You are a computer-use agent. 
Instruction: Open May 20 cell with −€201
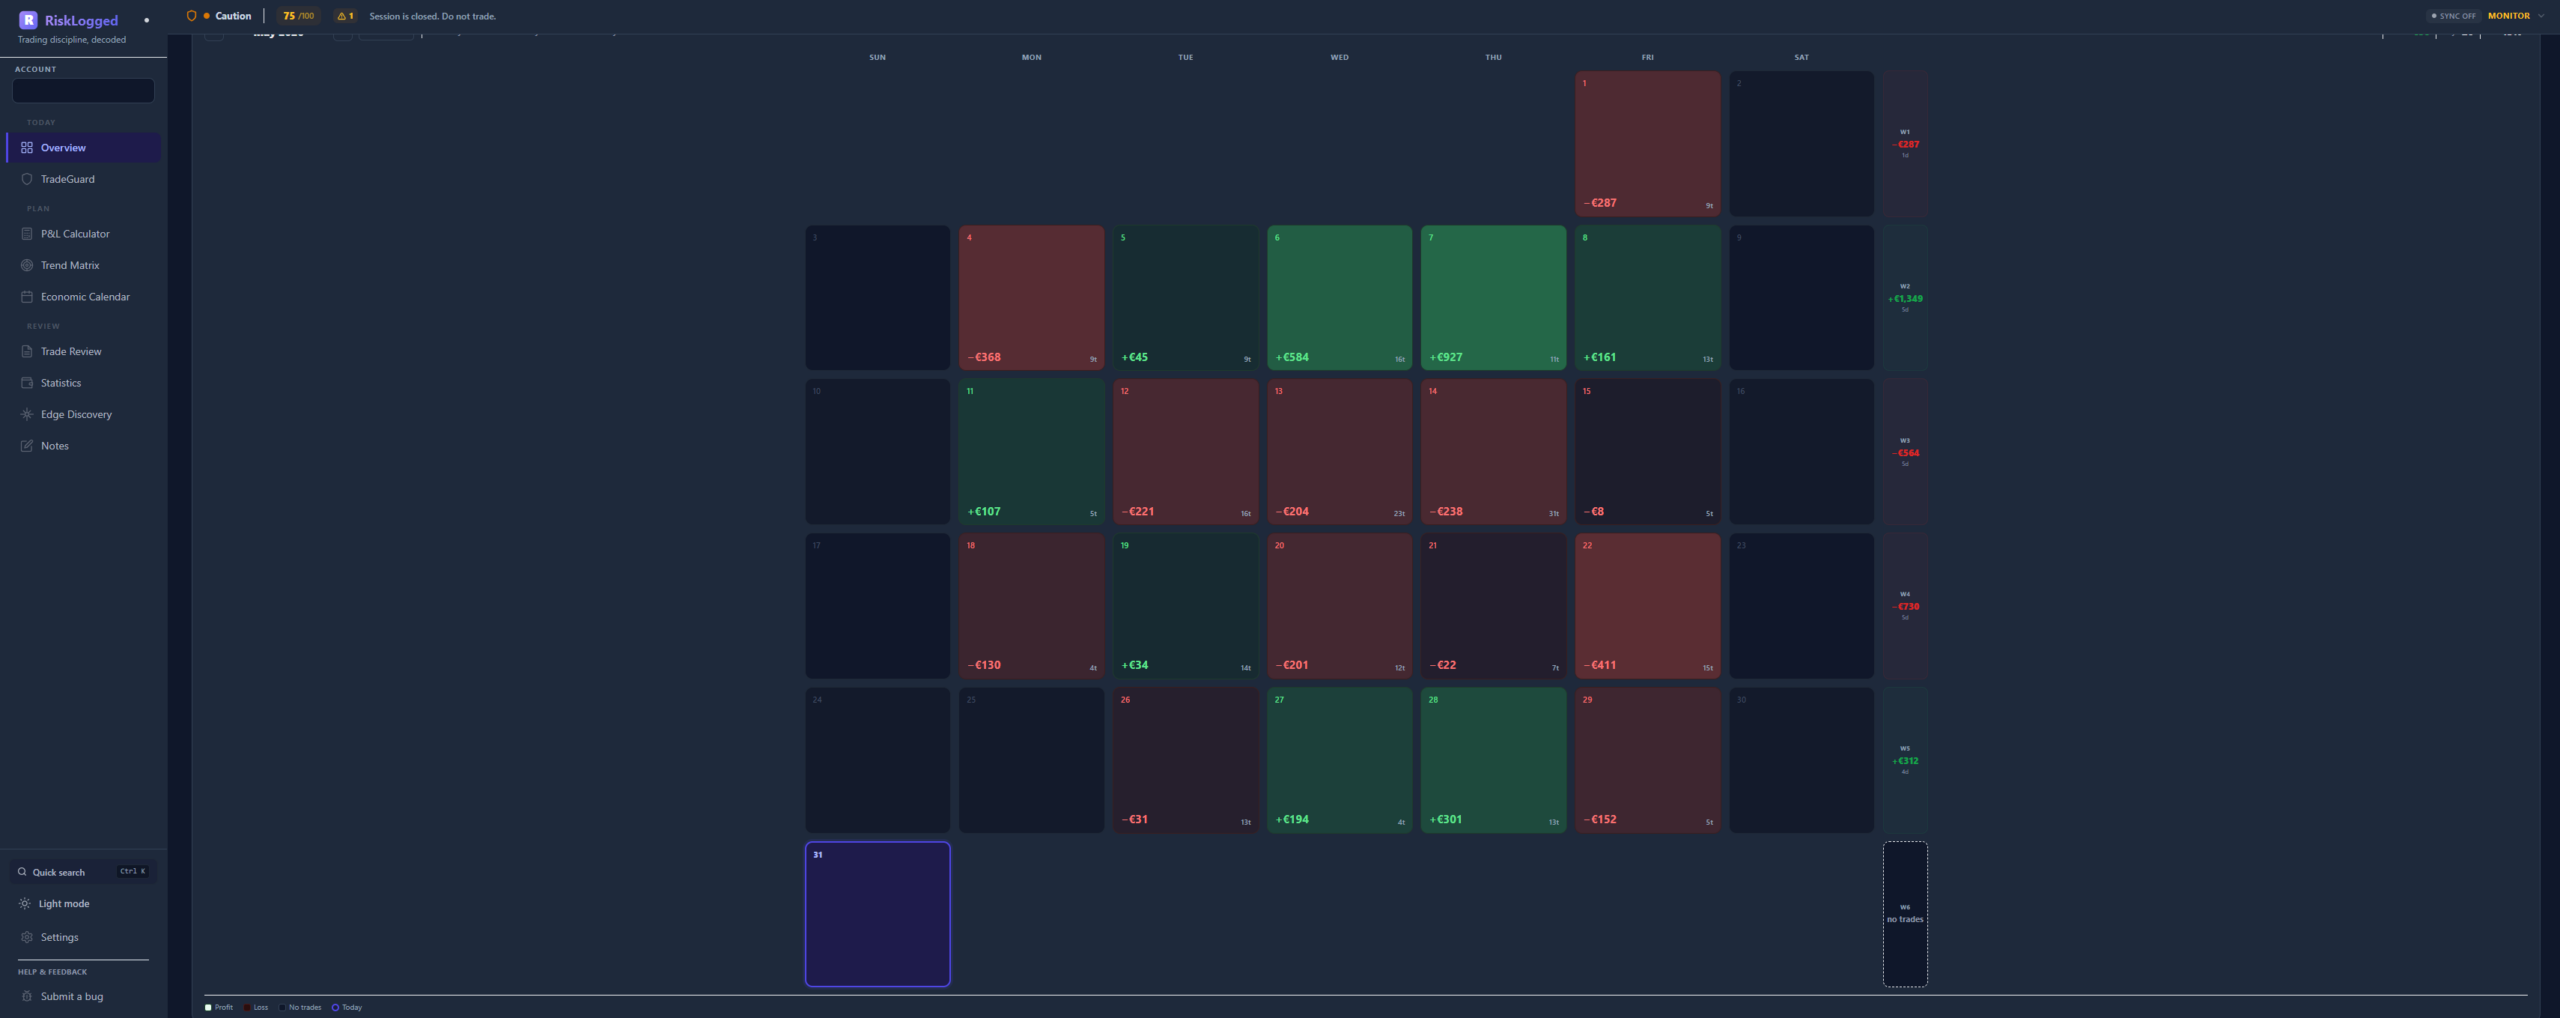[x=1340, y=606]
